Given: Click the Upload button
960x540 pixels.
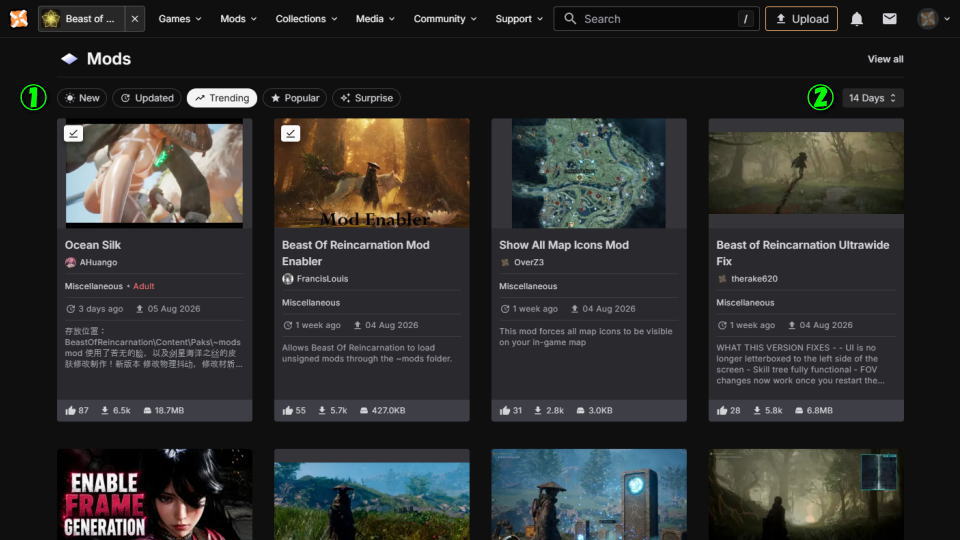Looking at the screenshot, I should tap(801, 19).
